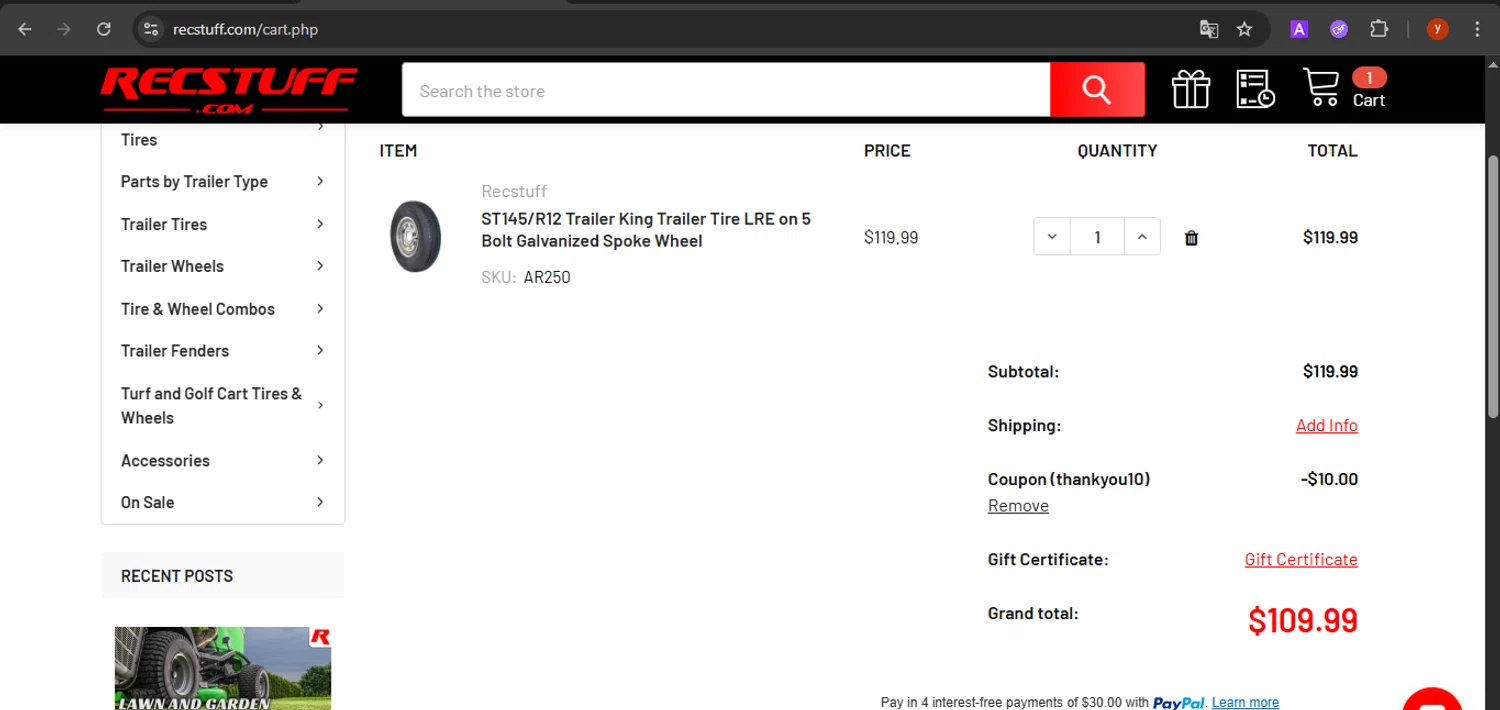Open the Trailer Tires category
1500x710 pixels.
point(164,224)
